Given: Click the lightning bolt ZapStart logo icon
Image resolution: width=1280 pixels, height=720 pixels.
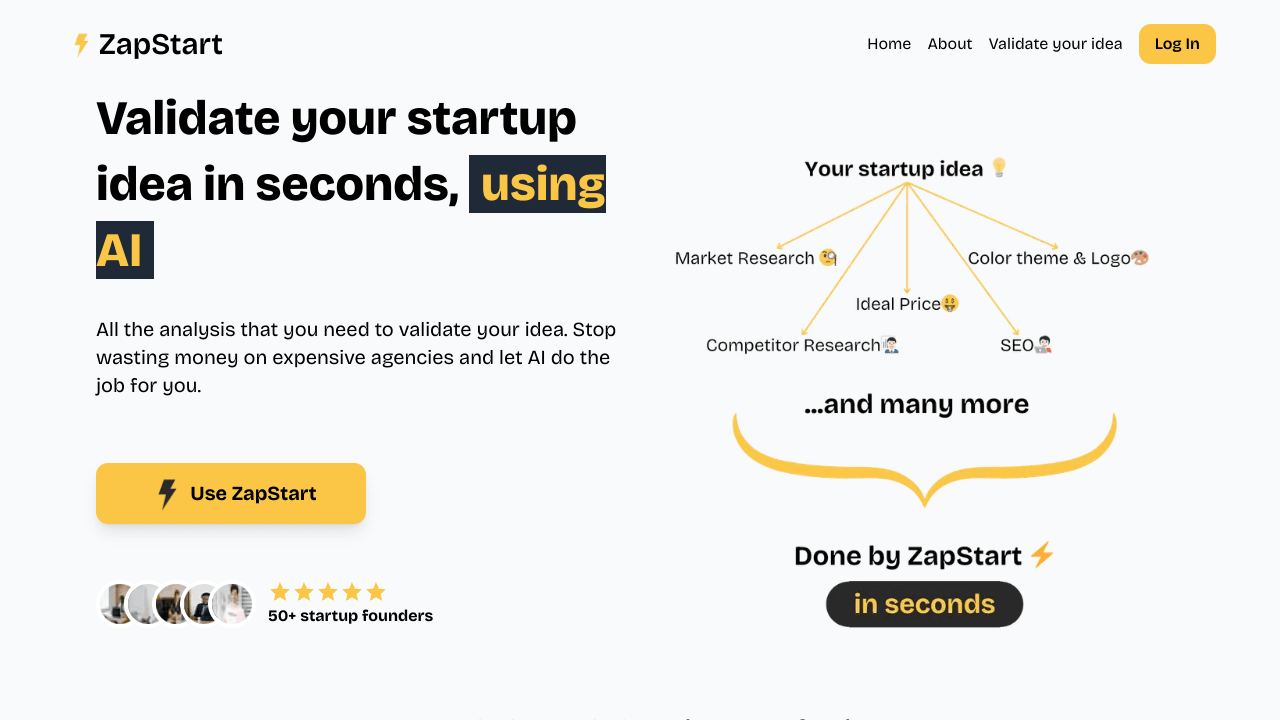Looking at the screenshot, I should pos(80,44).
